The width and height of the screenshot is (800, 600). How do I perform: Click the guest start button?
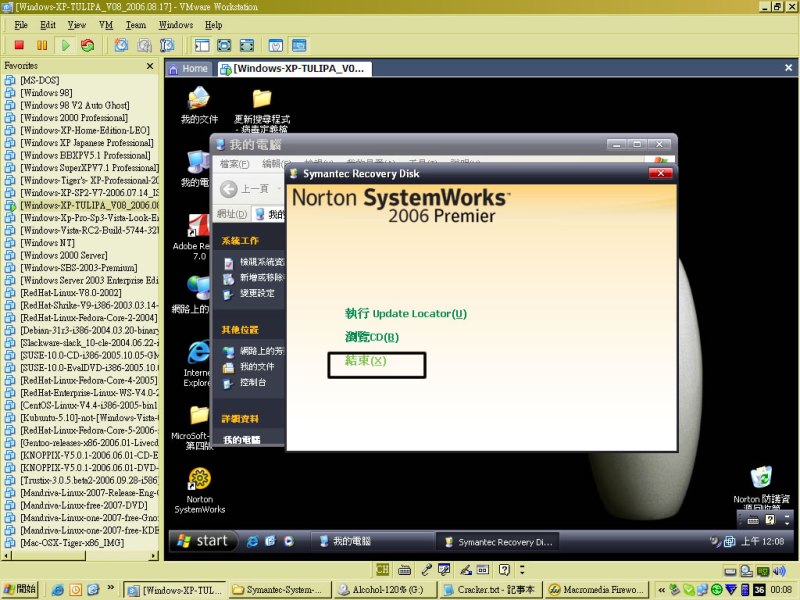tap(203, 541)
